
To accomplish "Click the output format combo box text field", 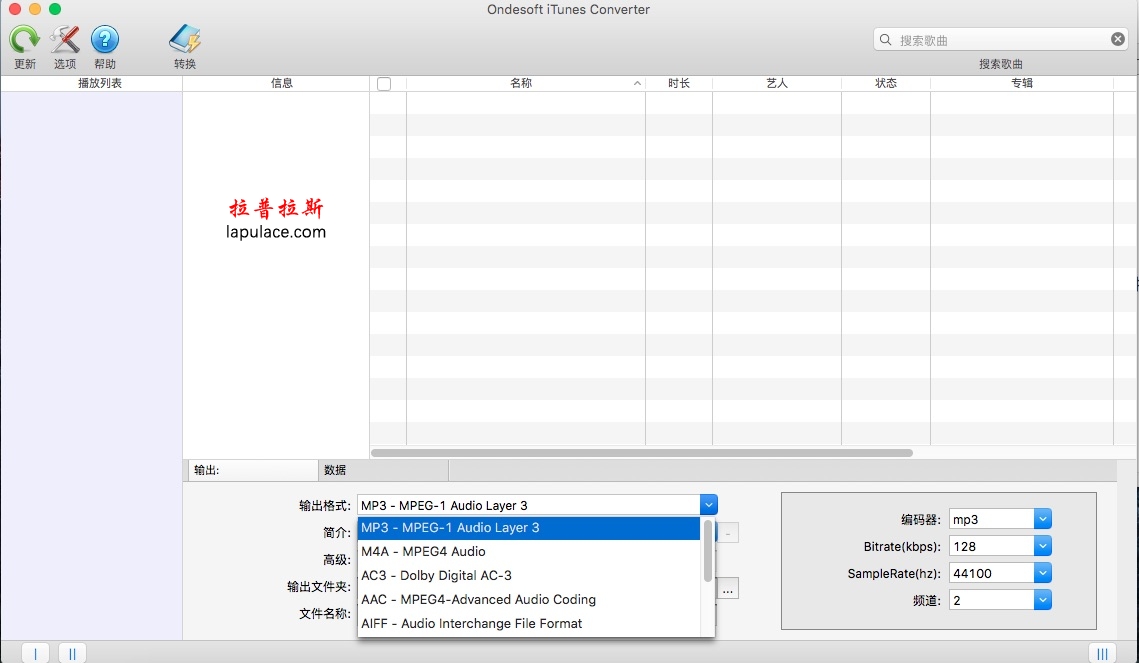I will tap(528, 505).
